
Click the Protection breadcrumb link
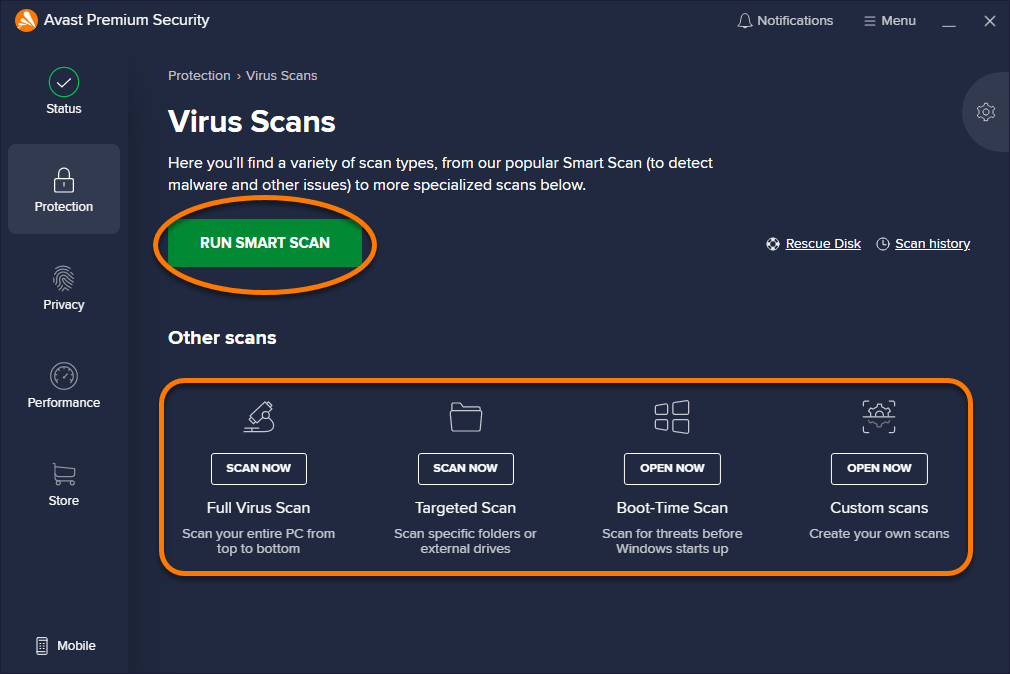point(199,75)
